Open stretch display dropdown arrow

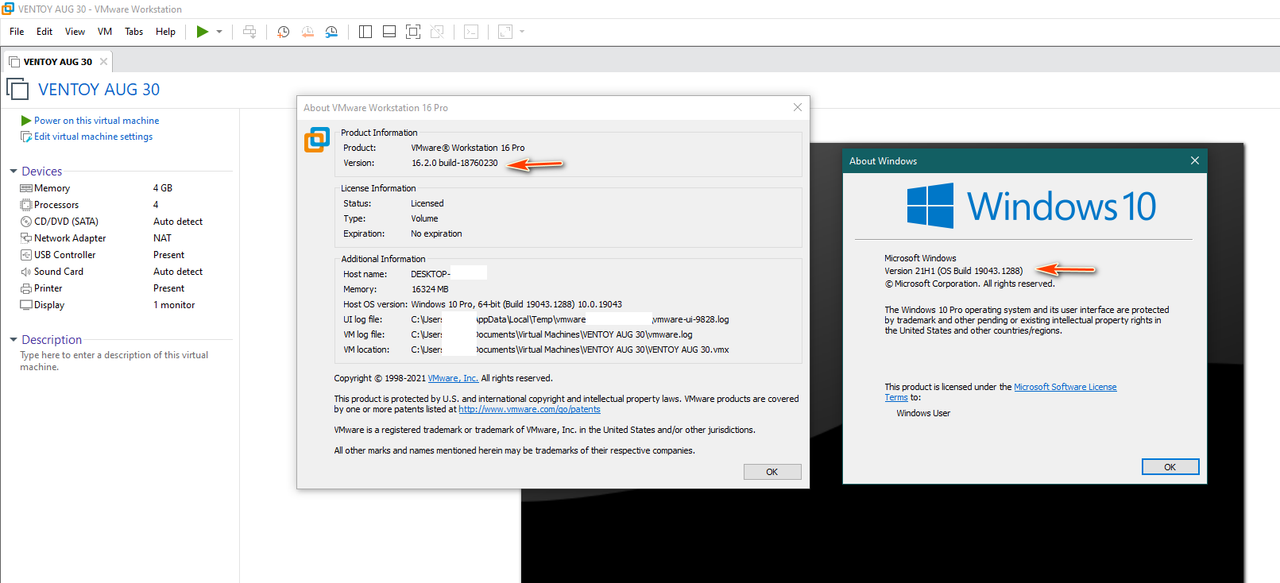click(522, 32)
